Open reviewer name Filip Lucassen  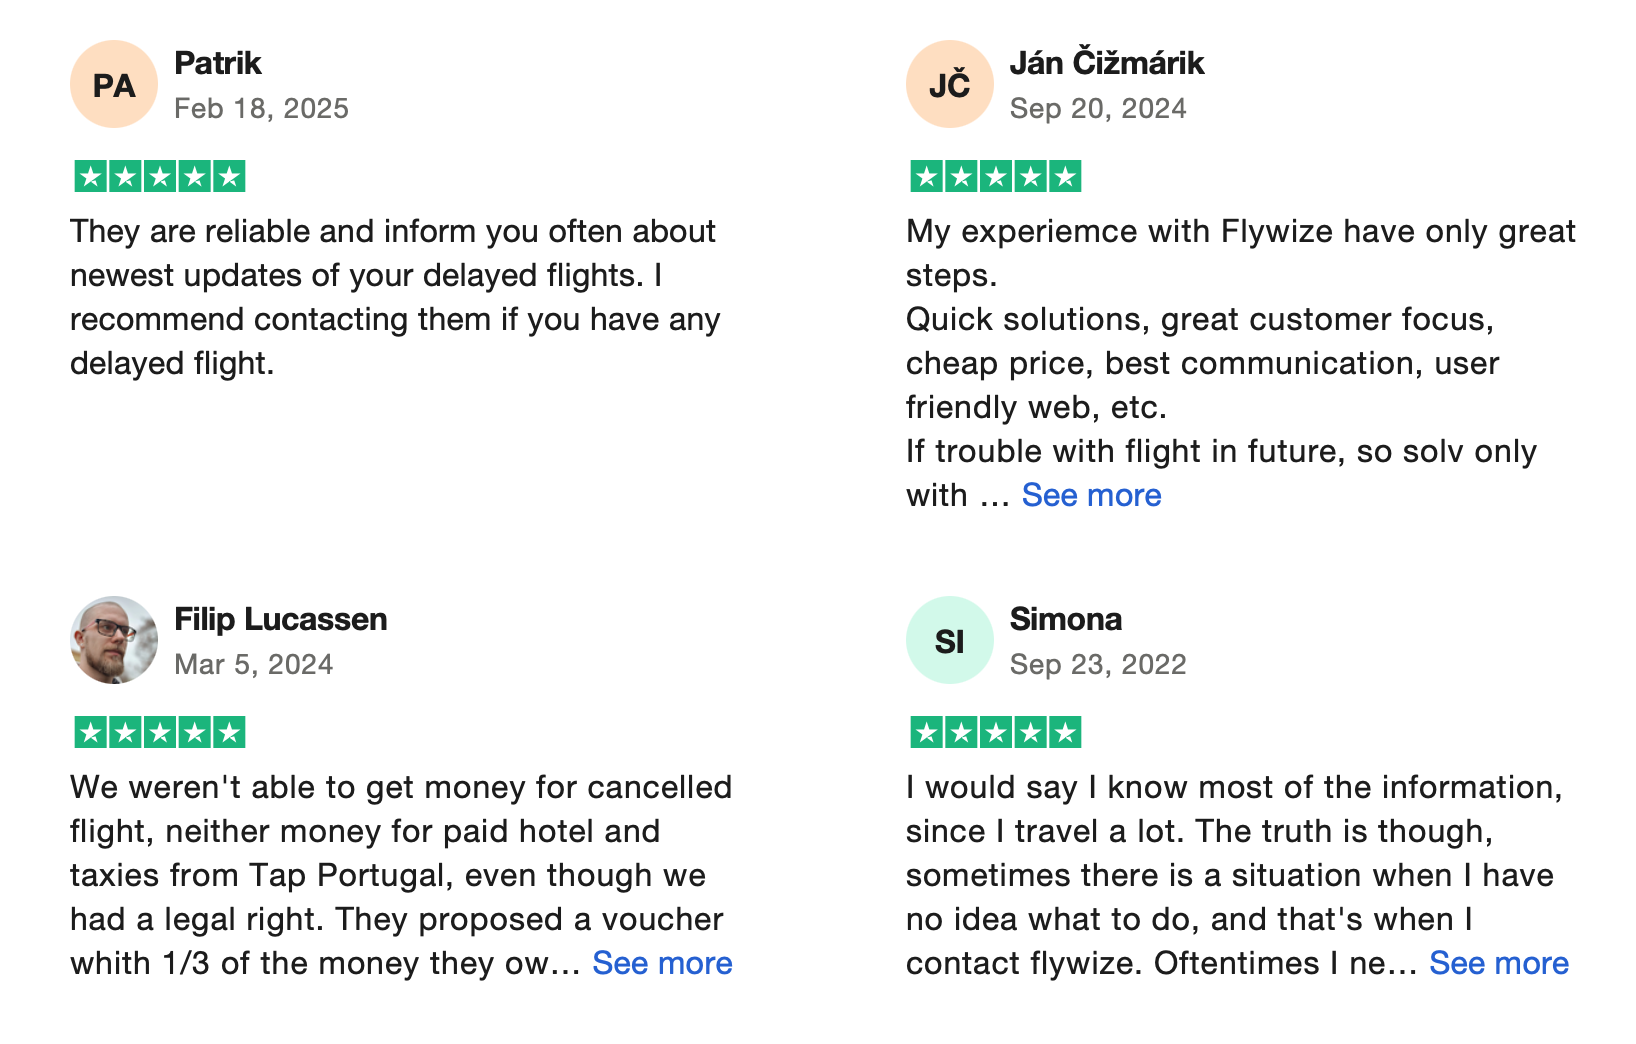tap(281, 619)
